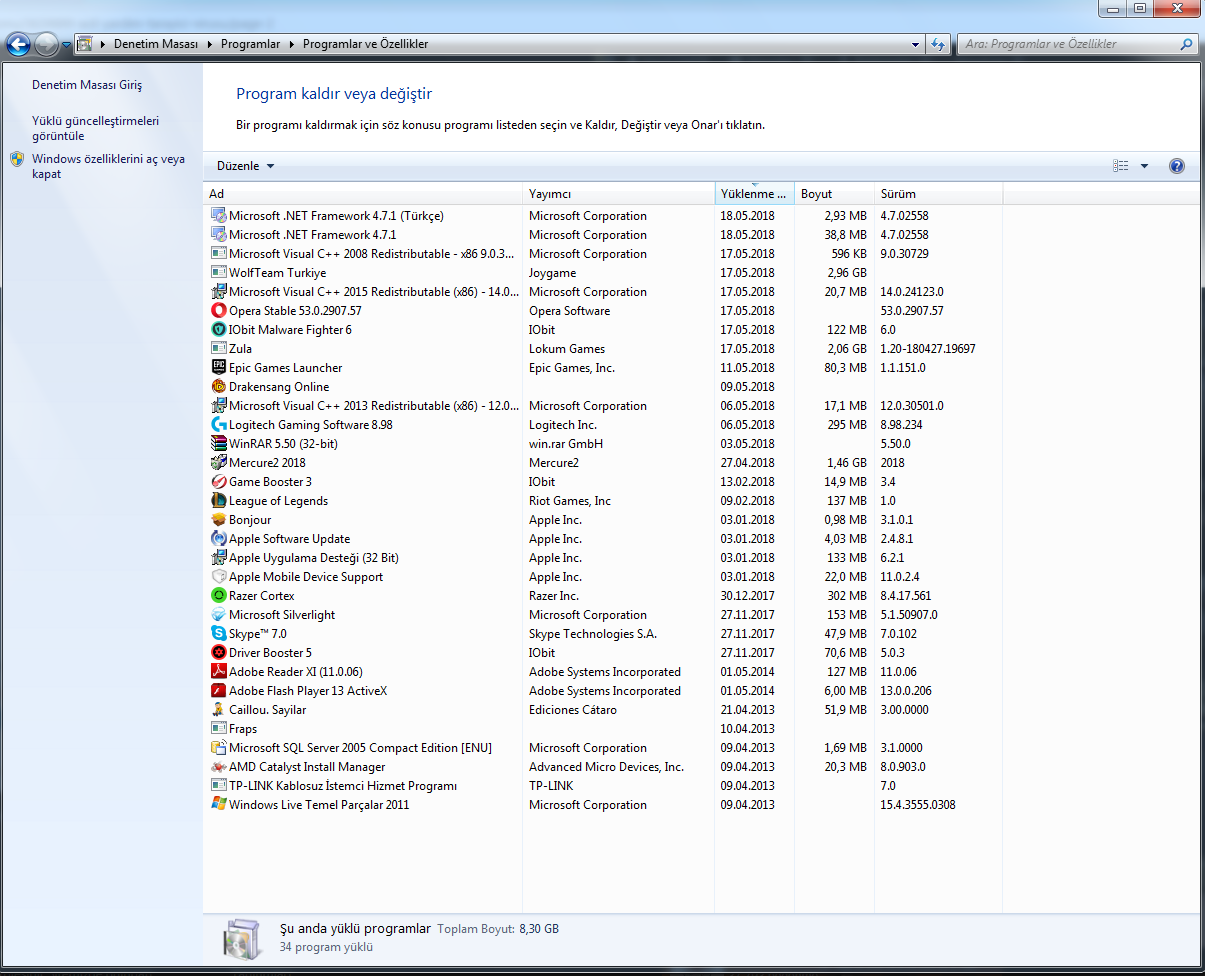The height and width of the screenshot is (976, 1205).
Task: Sort by the Yayımcı column header
Action: tap(619, 194)
